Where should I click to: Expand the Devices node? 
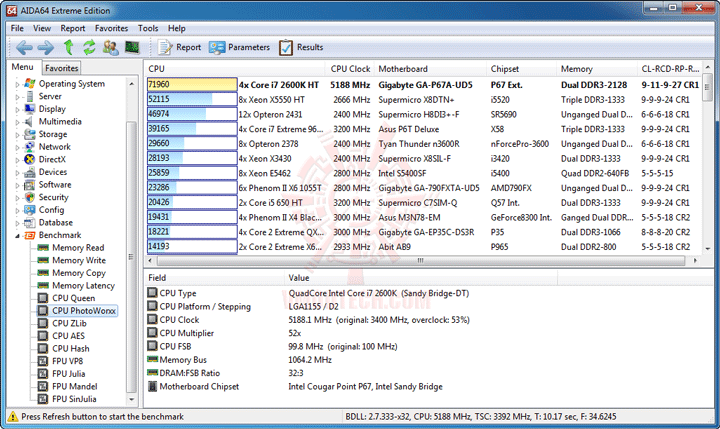pyautogui.click(x=17, y=173)
